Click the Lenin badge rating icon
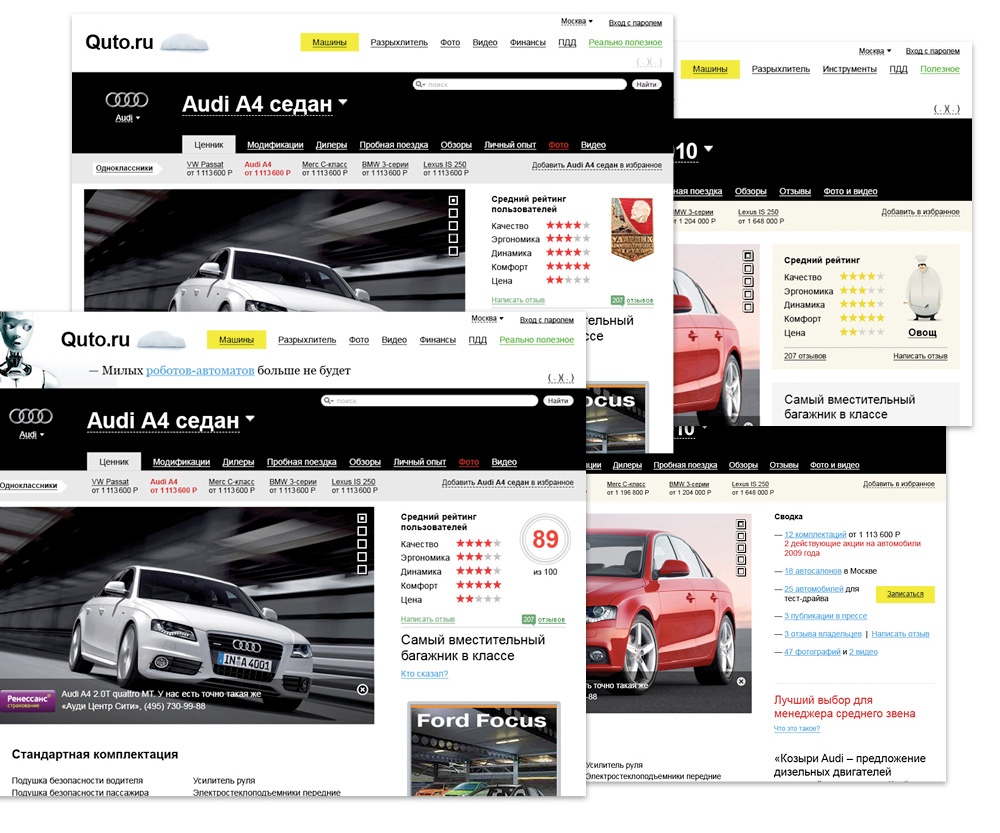1000x833 pixels. pyautogui.click(x=632, y=229)
